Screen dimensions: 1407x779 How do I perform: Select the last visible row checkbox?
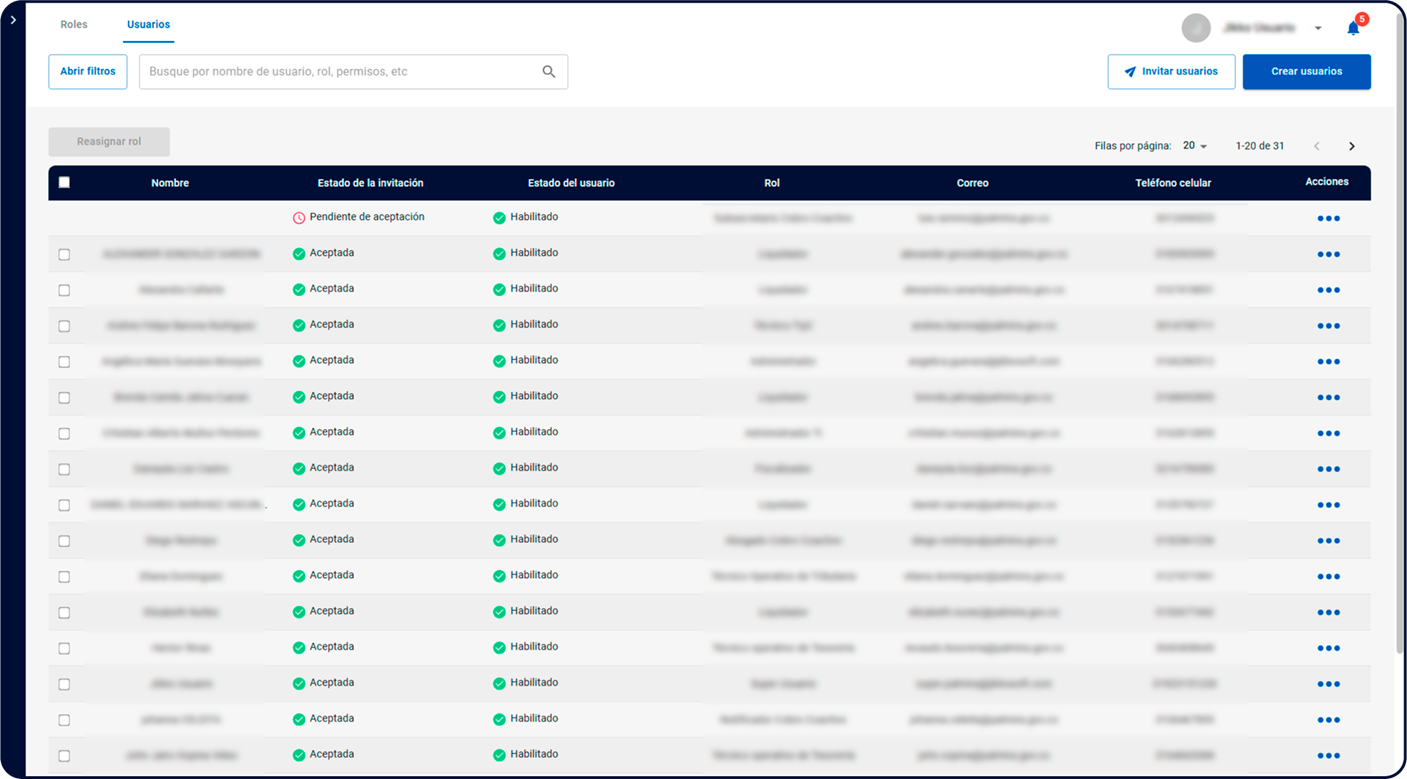[64, 756]
